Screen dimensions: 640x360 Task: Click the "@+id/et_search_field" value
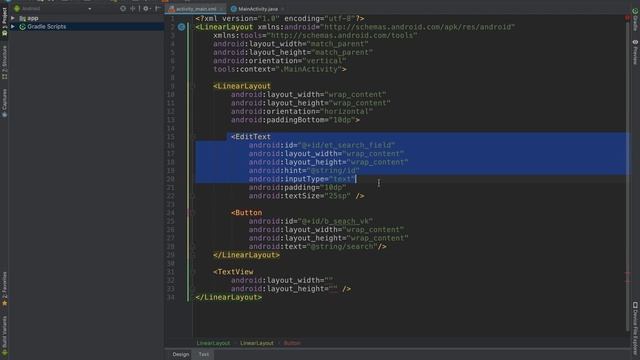click(347, 145)
